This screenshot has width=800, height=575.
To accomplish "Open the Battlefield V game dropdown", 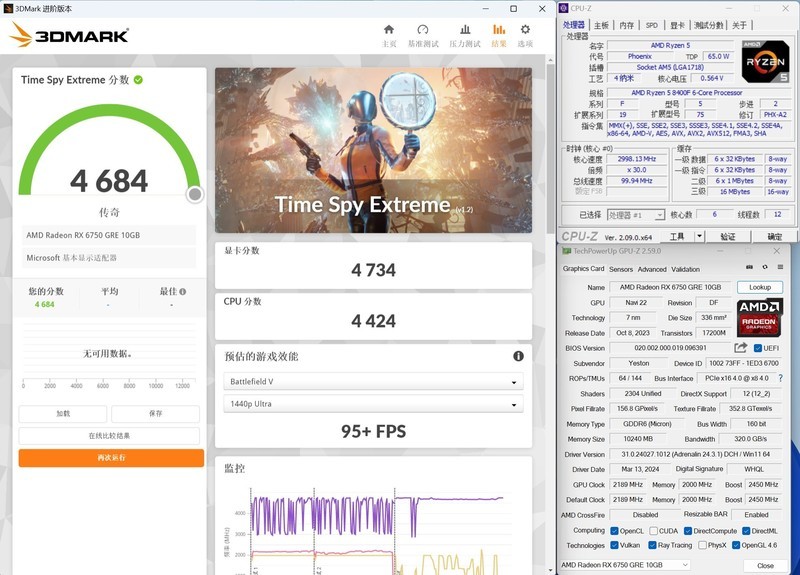I will click(373, 381).
